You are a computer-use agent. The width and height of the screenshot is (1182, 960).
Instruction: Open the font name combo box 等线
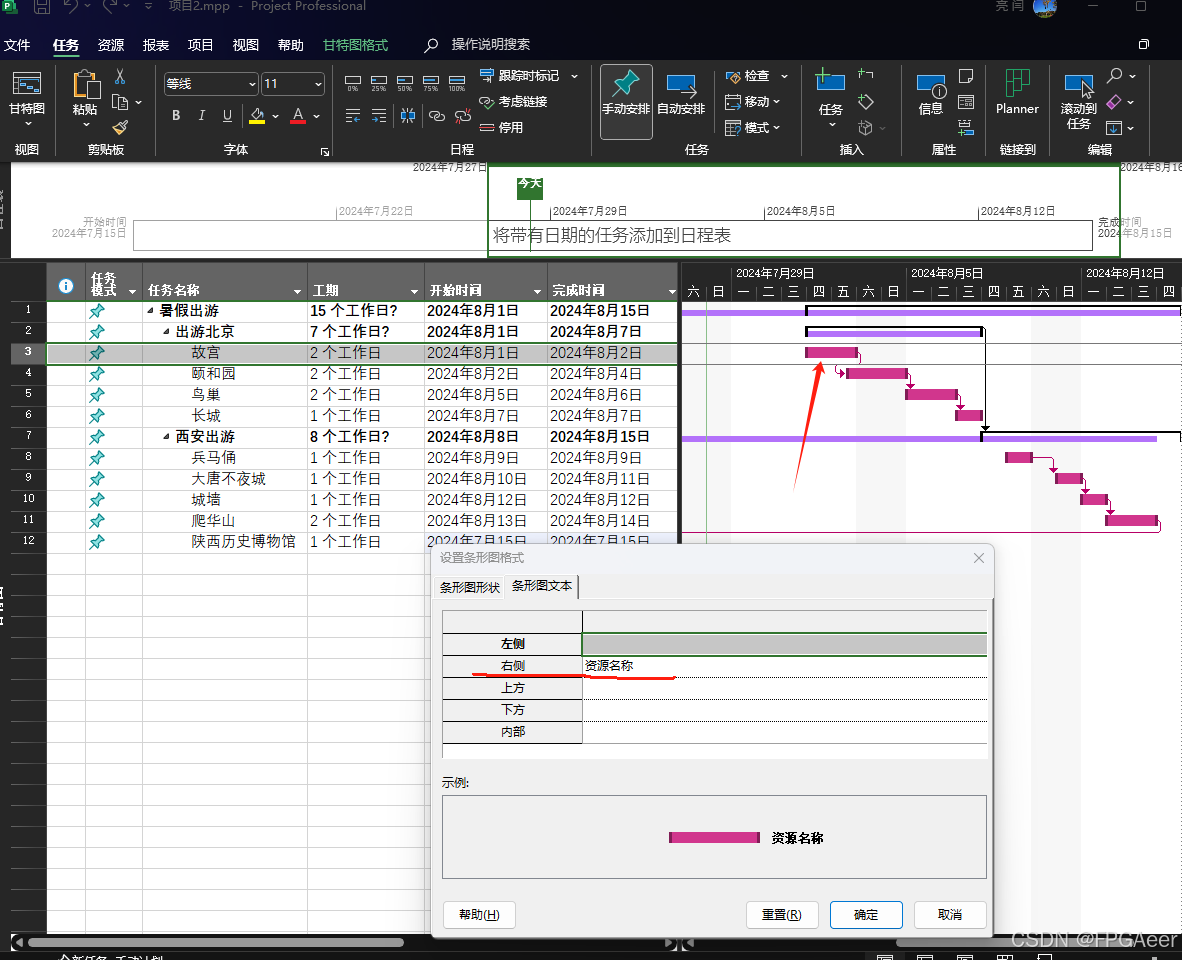pyautogui.click(x=211, y=84)
